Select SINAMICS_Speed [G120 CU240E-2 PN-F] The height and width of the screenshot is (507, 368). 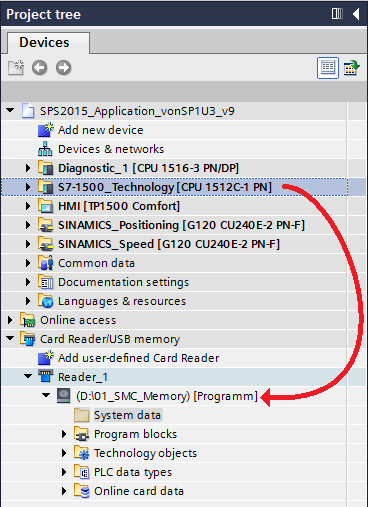coord(169,244)
